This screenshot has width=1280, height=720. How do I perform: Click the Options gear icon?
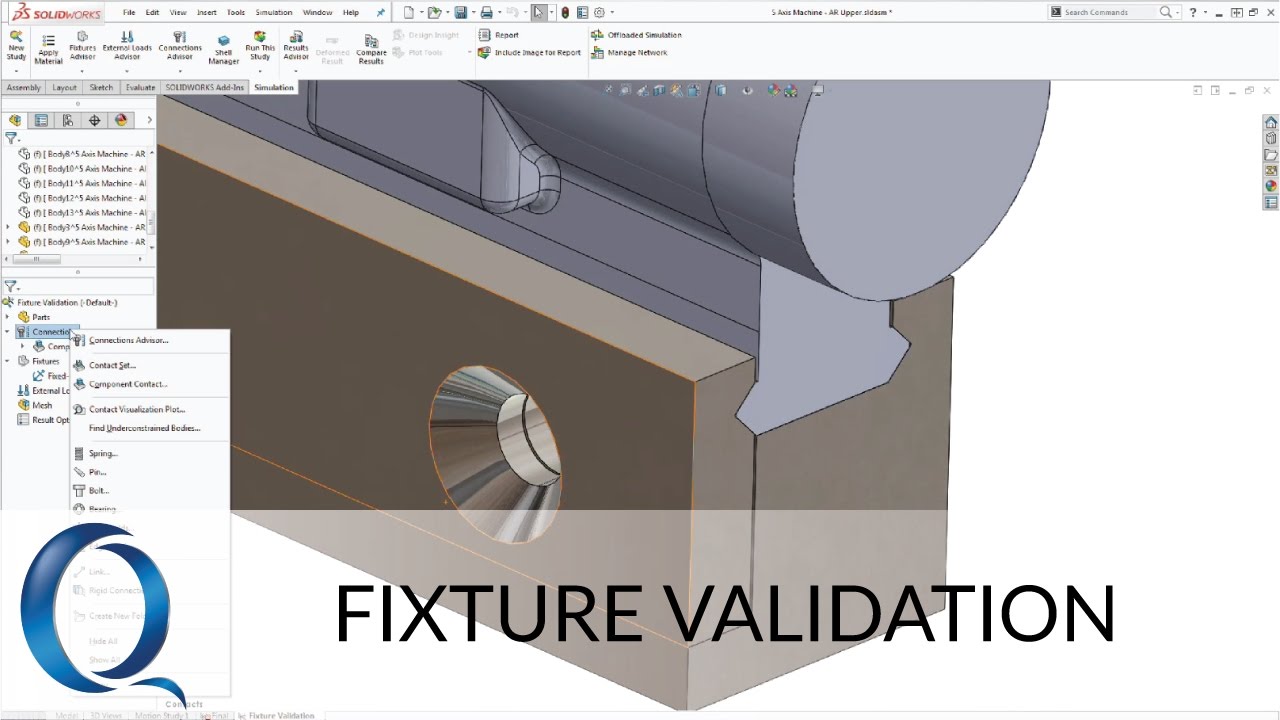tap(599, 12)
